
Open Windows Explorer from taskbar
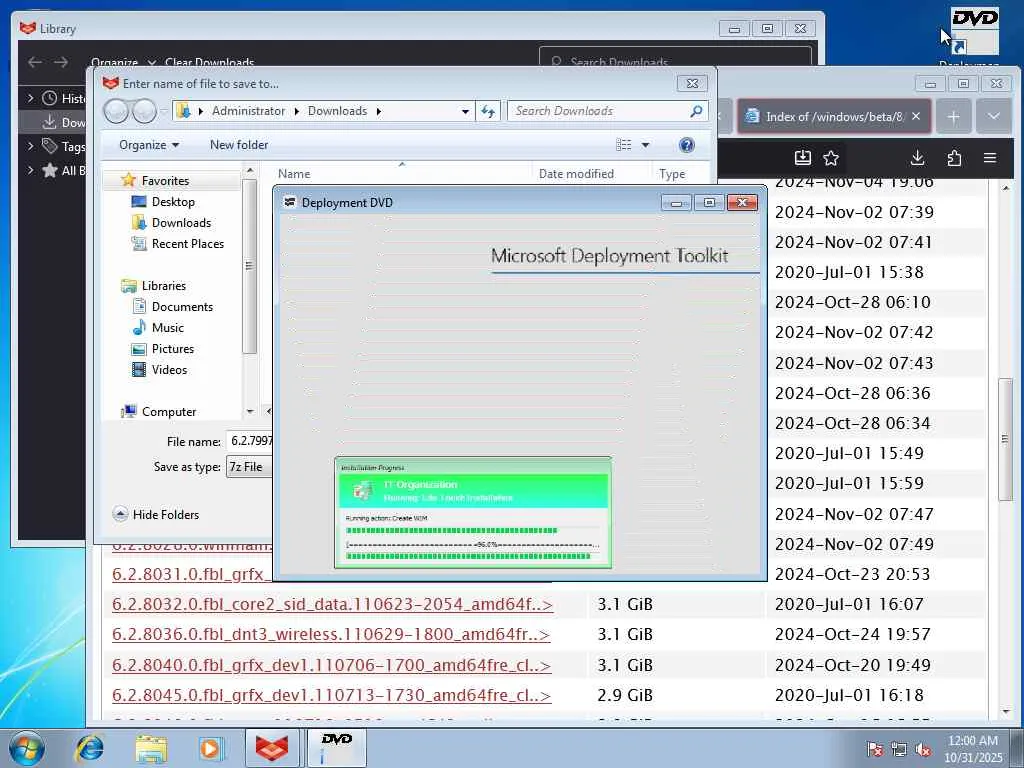point(151,748)
